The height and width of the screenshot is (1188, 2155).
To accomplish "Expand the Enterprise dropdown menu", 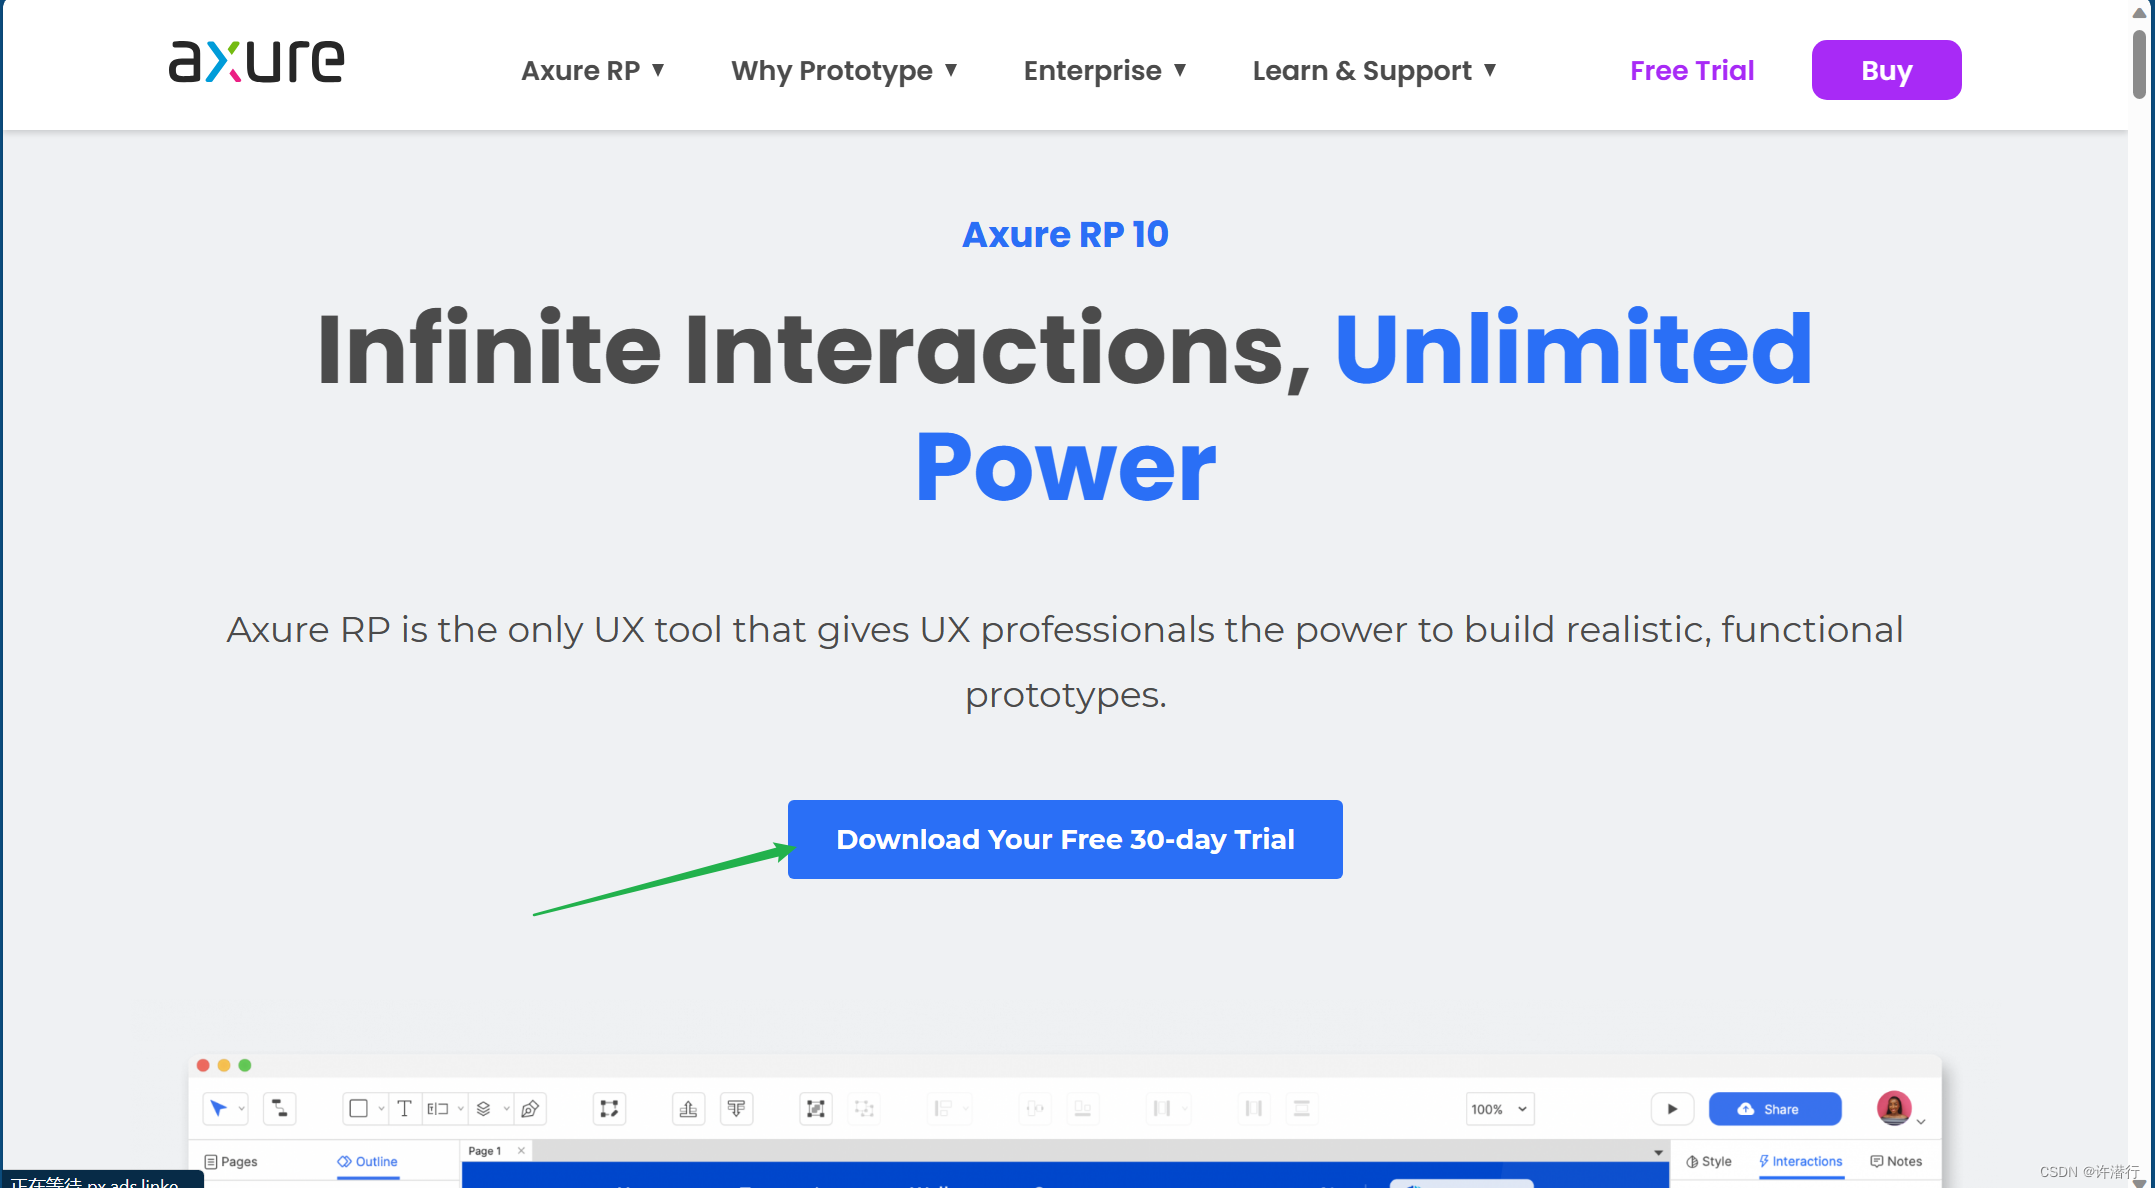I will [x=1107, y=69].
